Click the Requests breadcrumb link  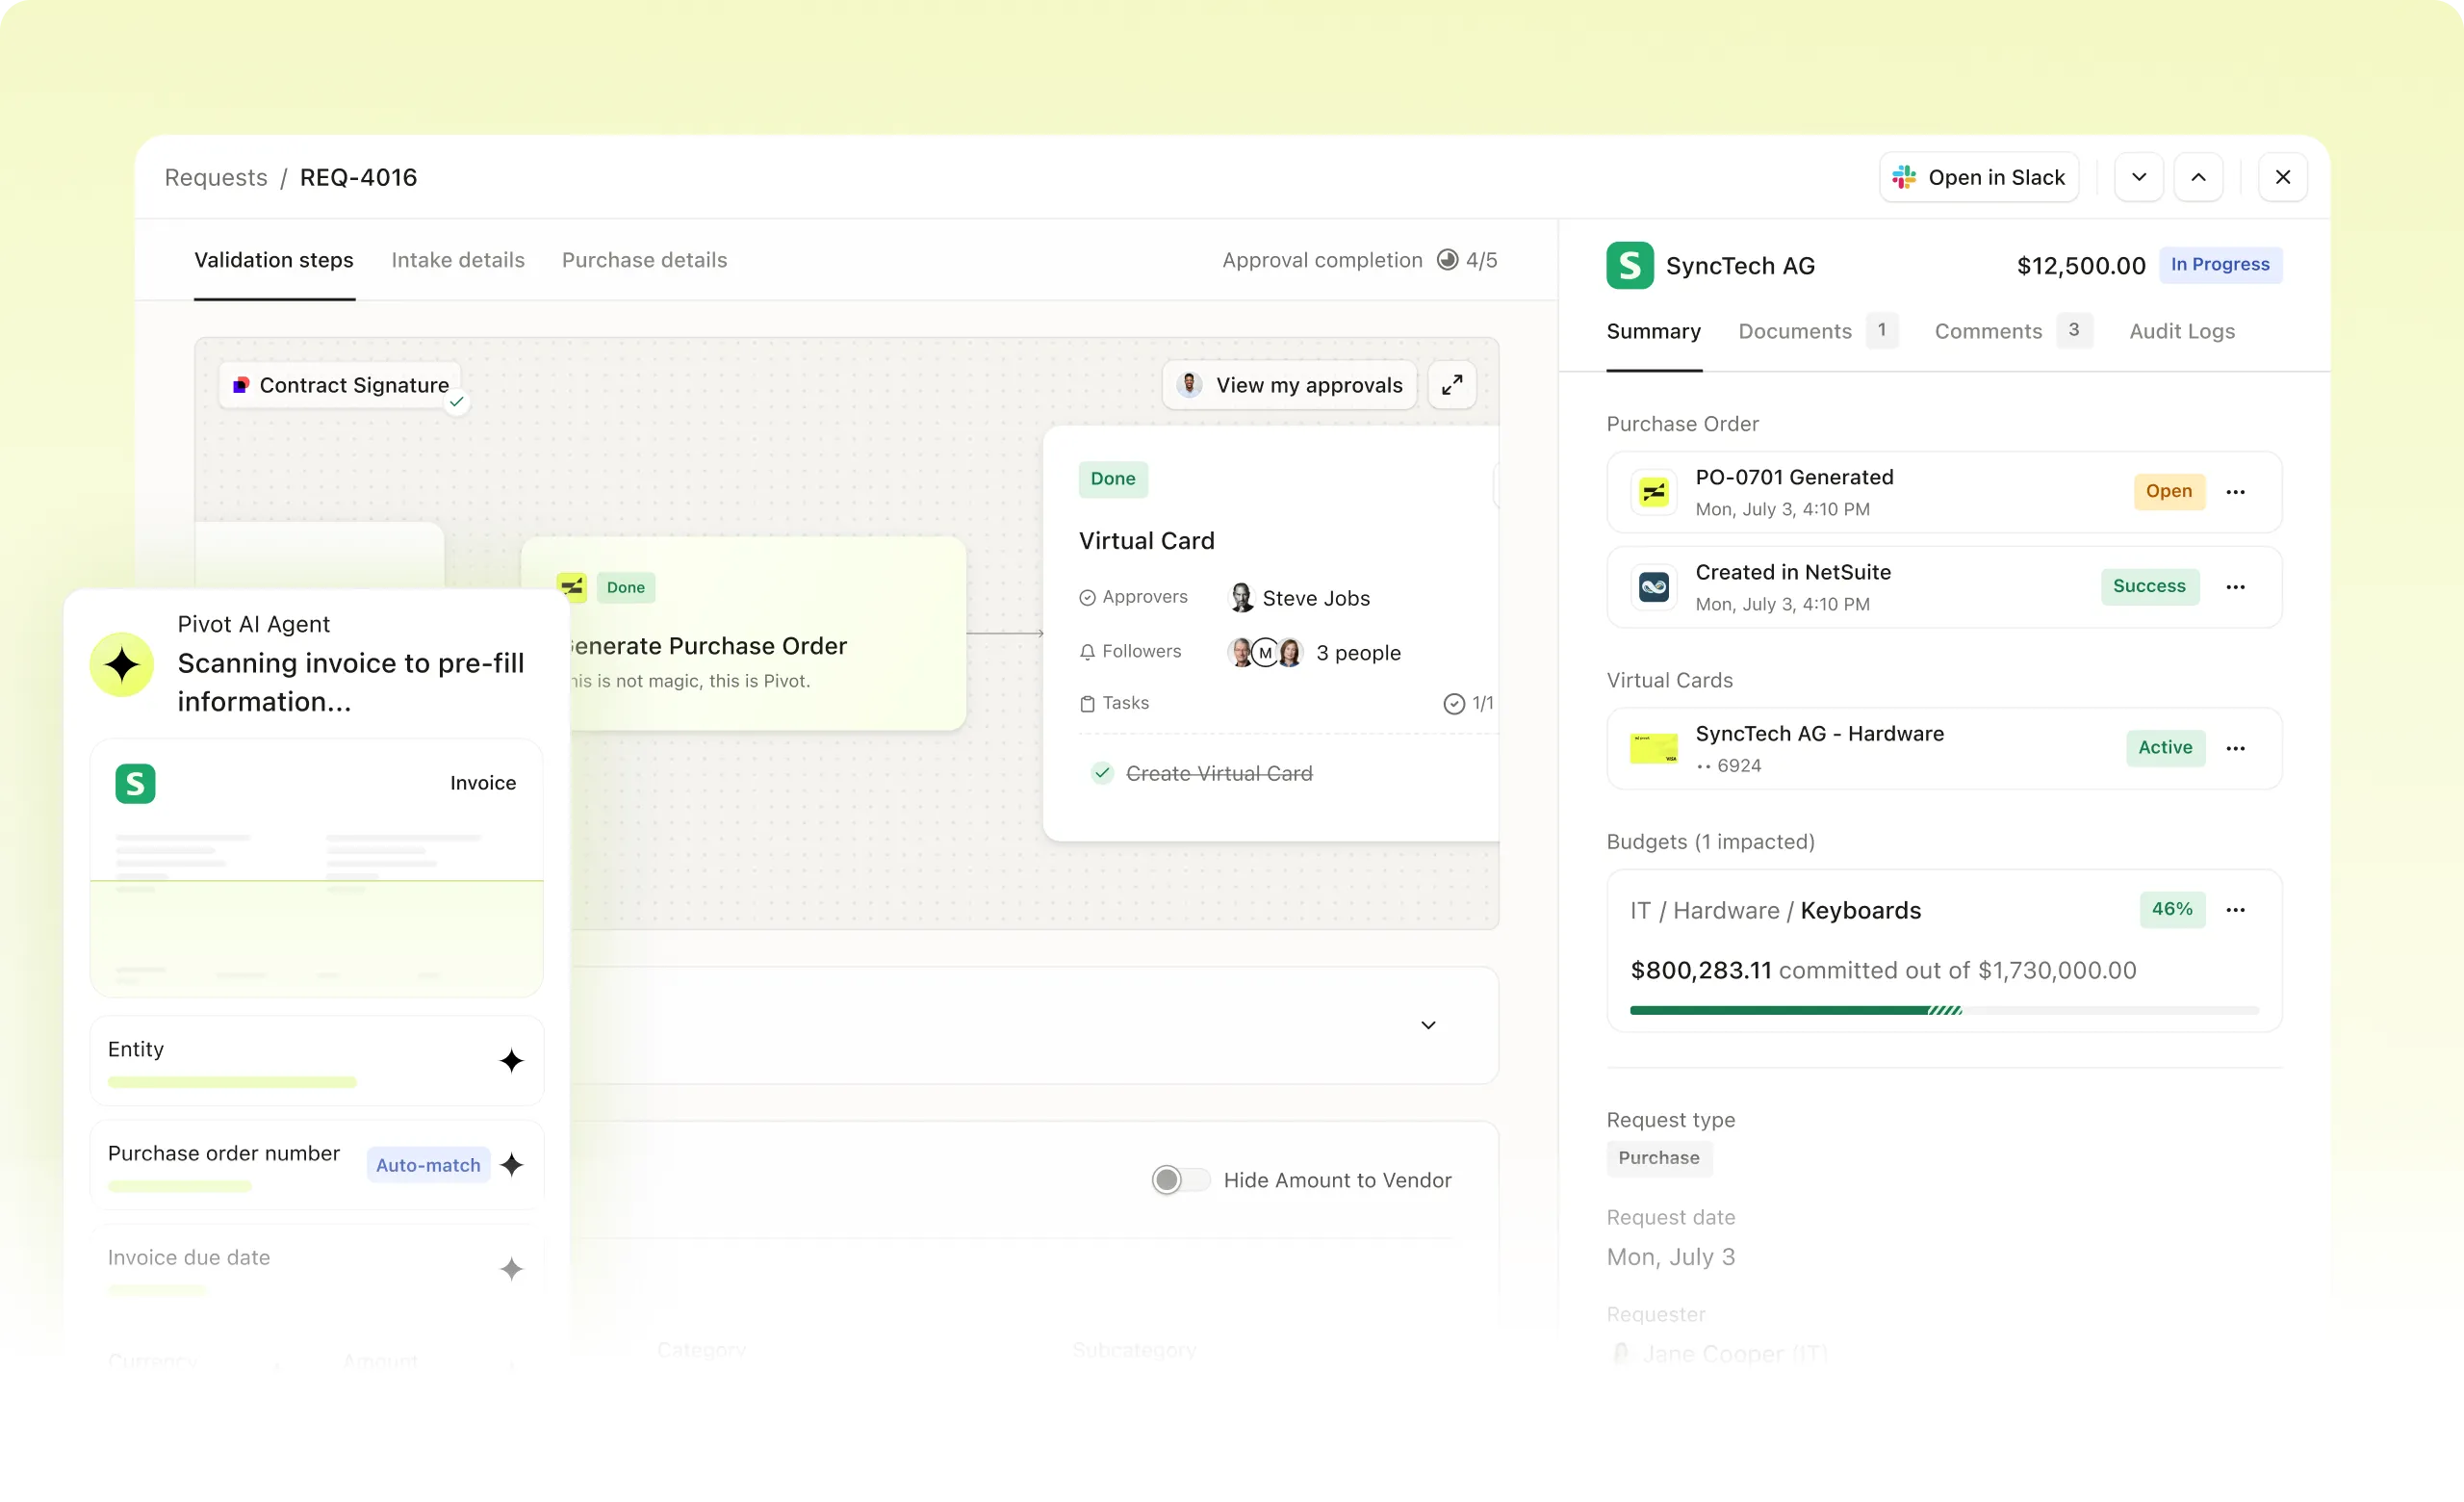click(216, 178)
